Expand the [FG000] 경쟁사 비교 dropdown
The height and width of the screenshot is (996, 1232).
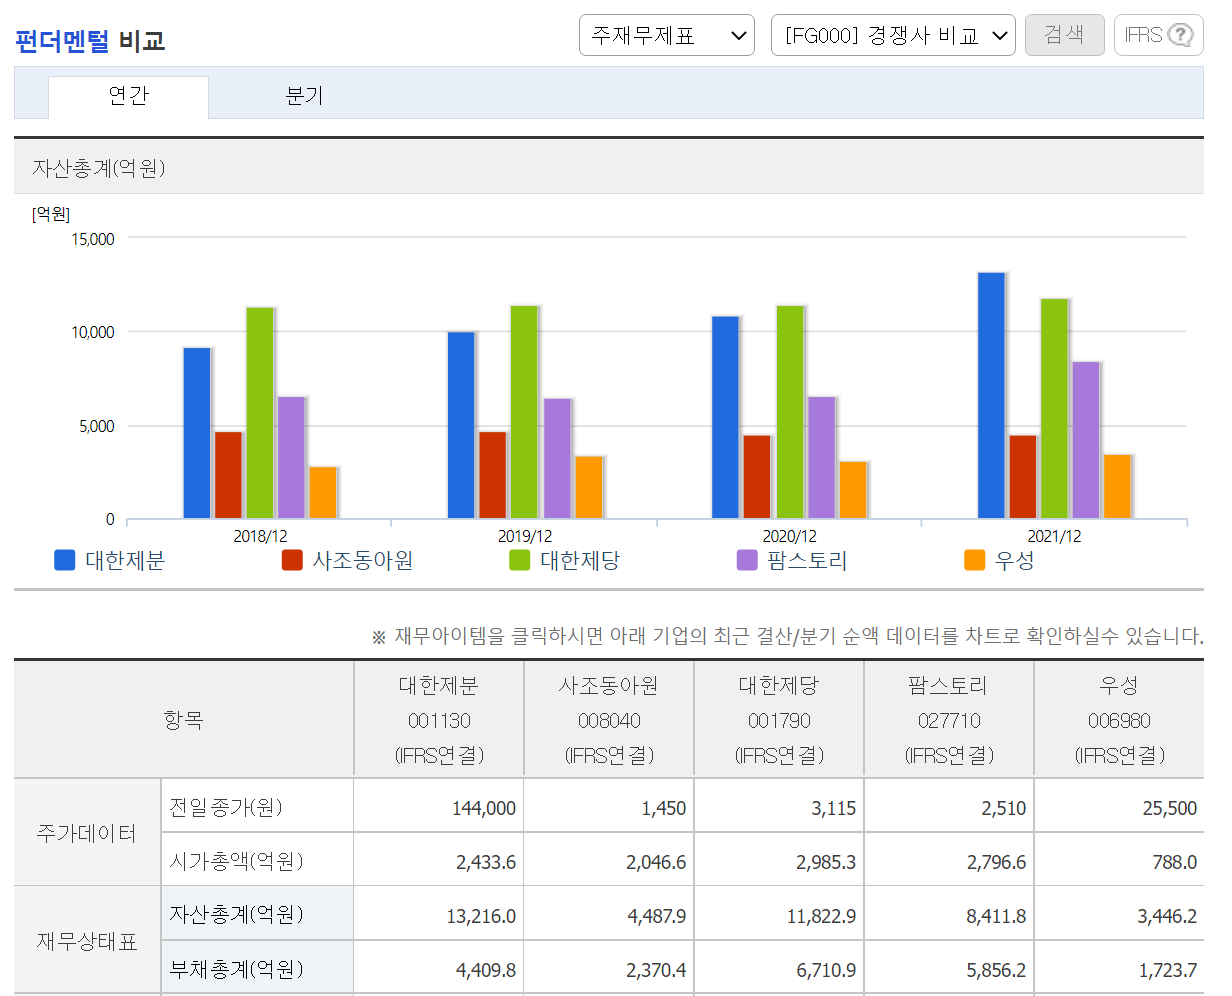click(x=893, y=35)
